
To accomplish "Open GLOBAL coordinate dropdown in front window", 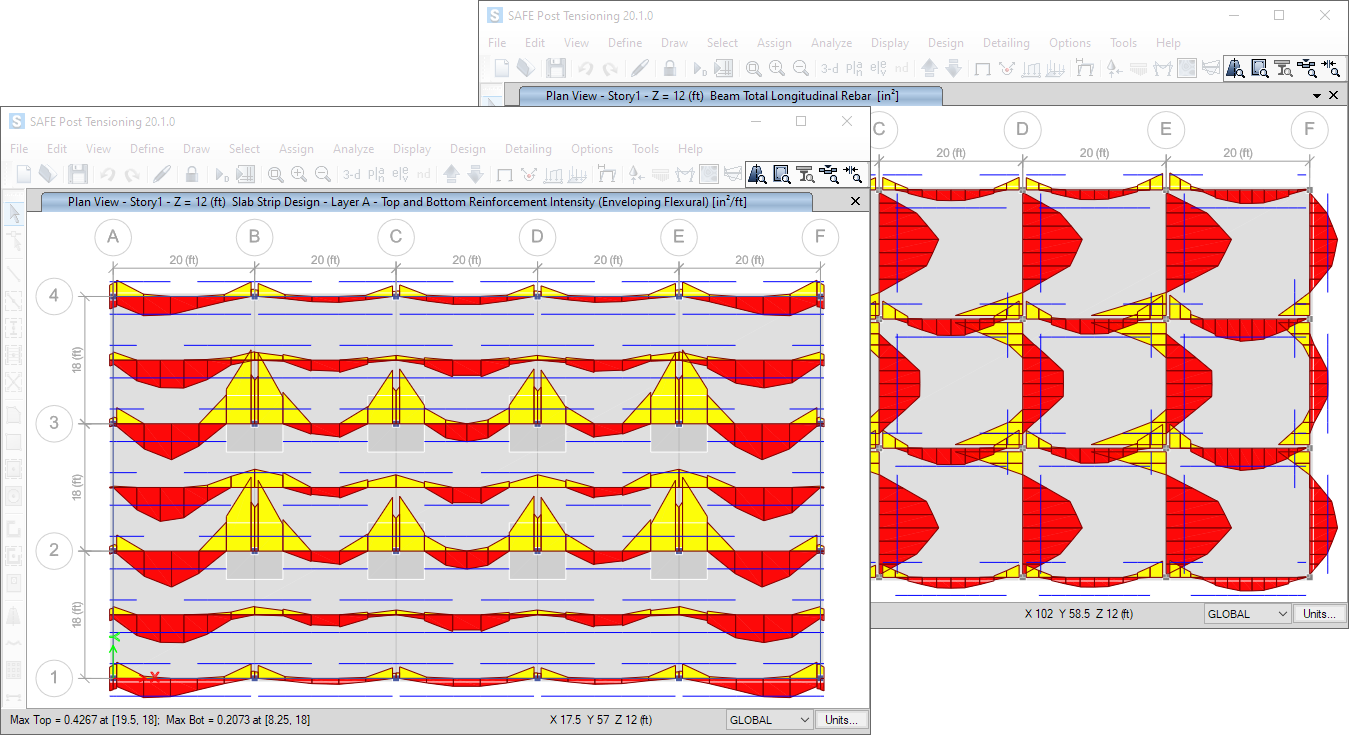I will click(x=769, y=720).
